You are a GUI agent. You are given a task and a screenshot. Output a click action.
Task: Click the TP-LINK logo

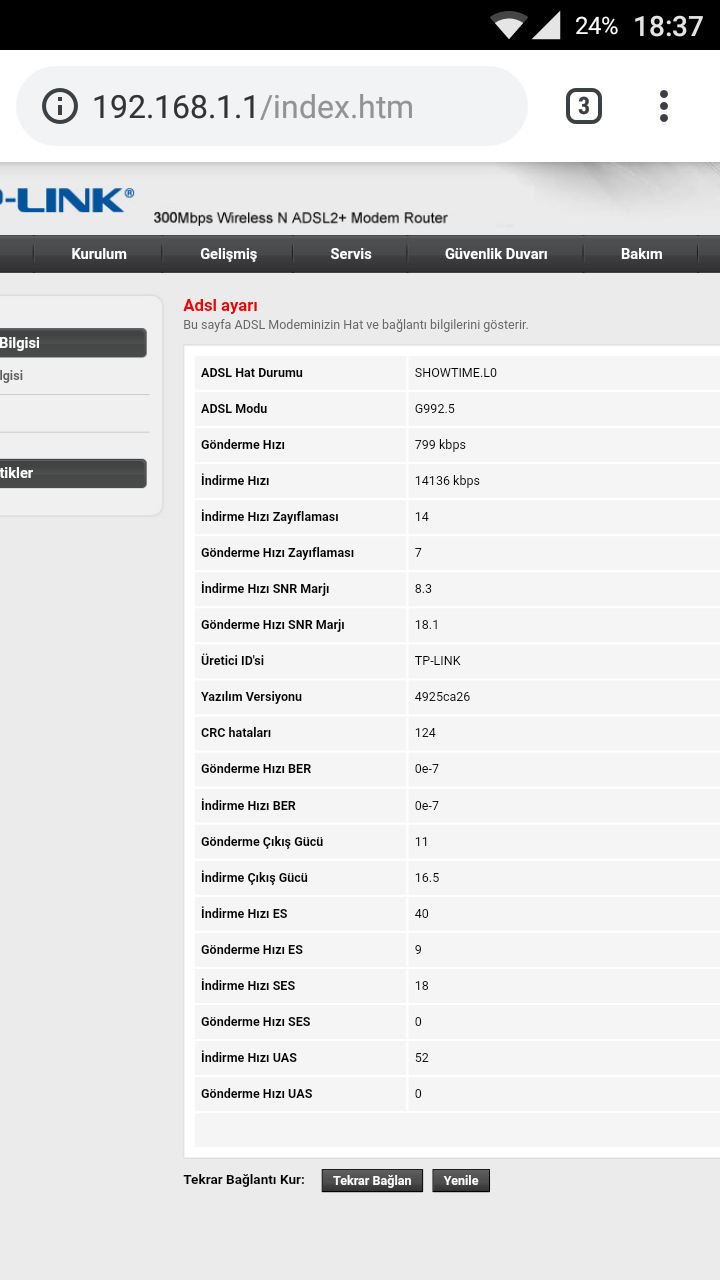click(67, 200)
